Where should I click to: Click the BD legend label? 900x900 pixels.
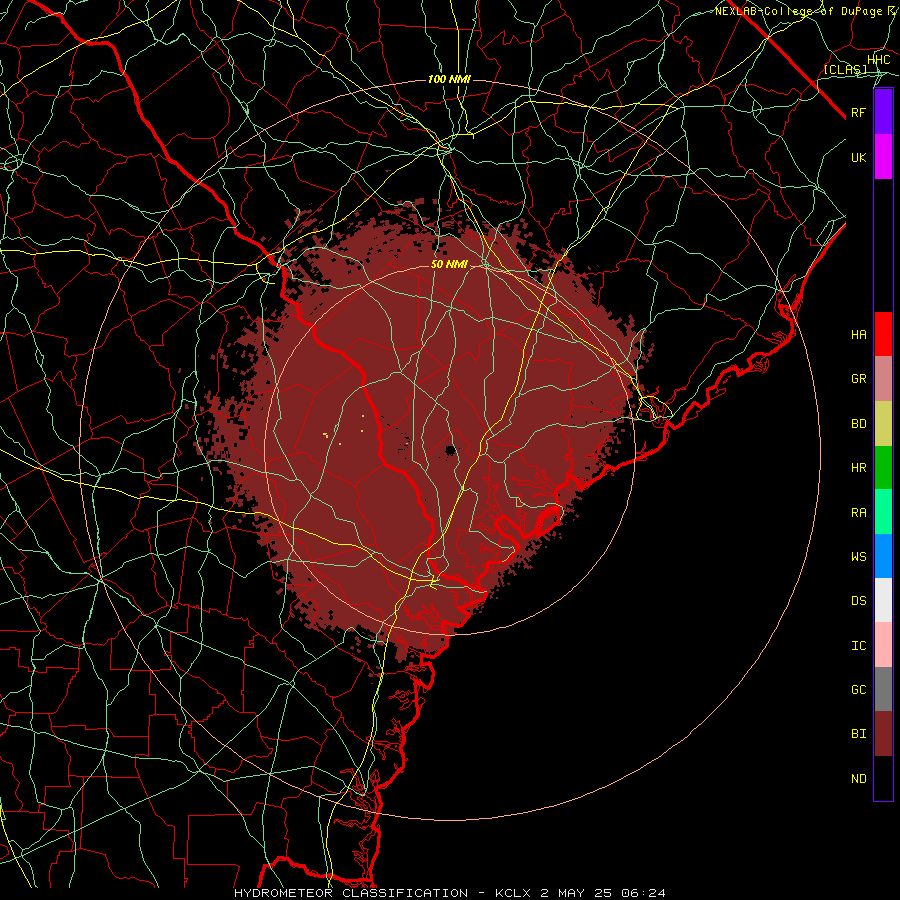[x=858, y=424]
